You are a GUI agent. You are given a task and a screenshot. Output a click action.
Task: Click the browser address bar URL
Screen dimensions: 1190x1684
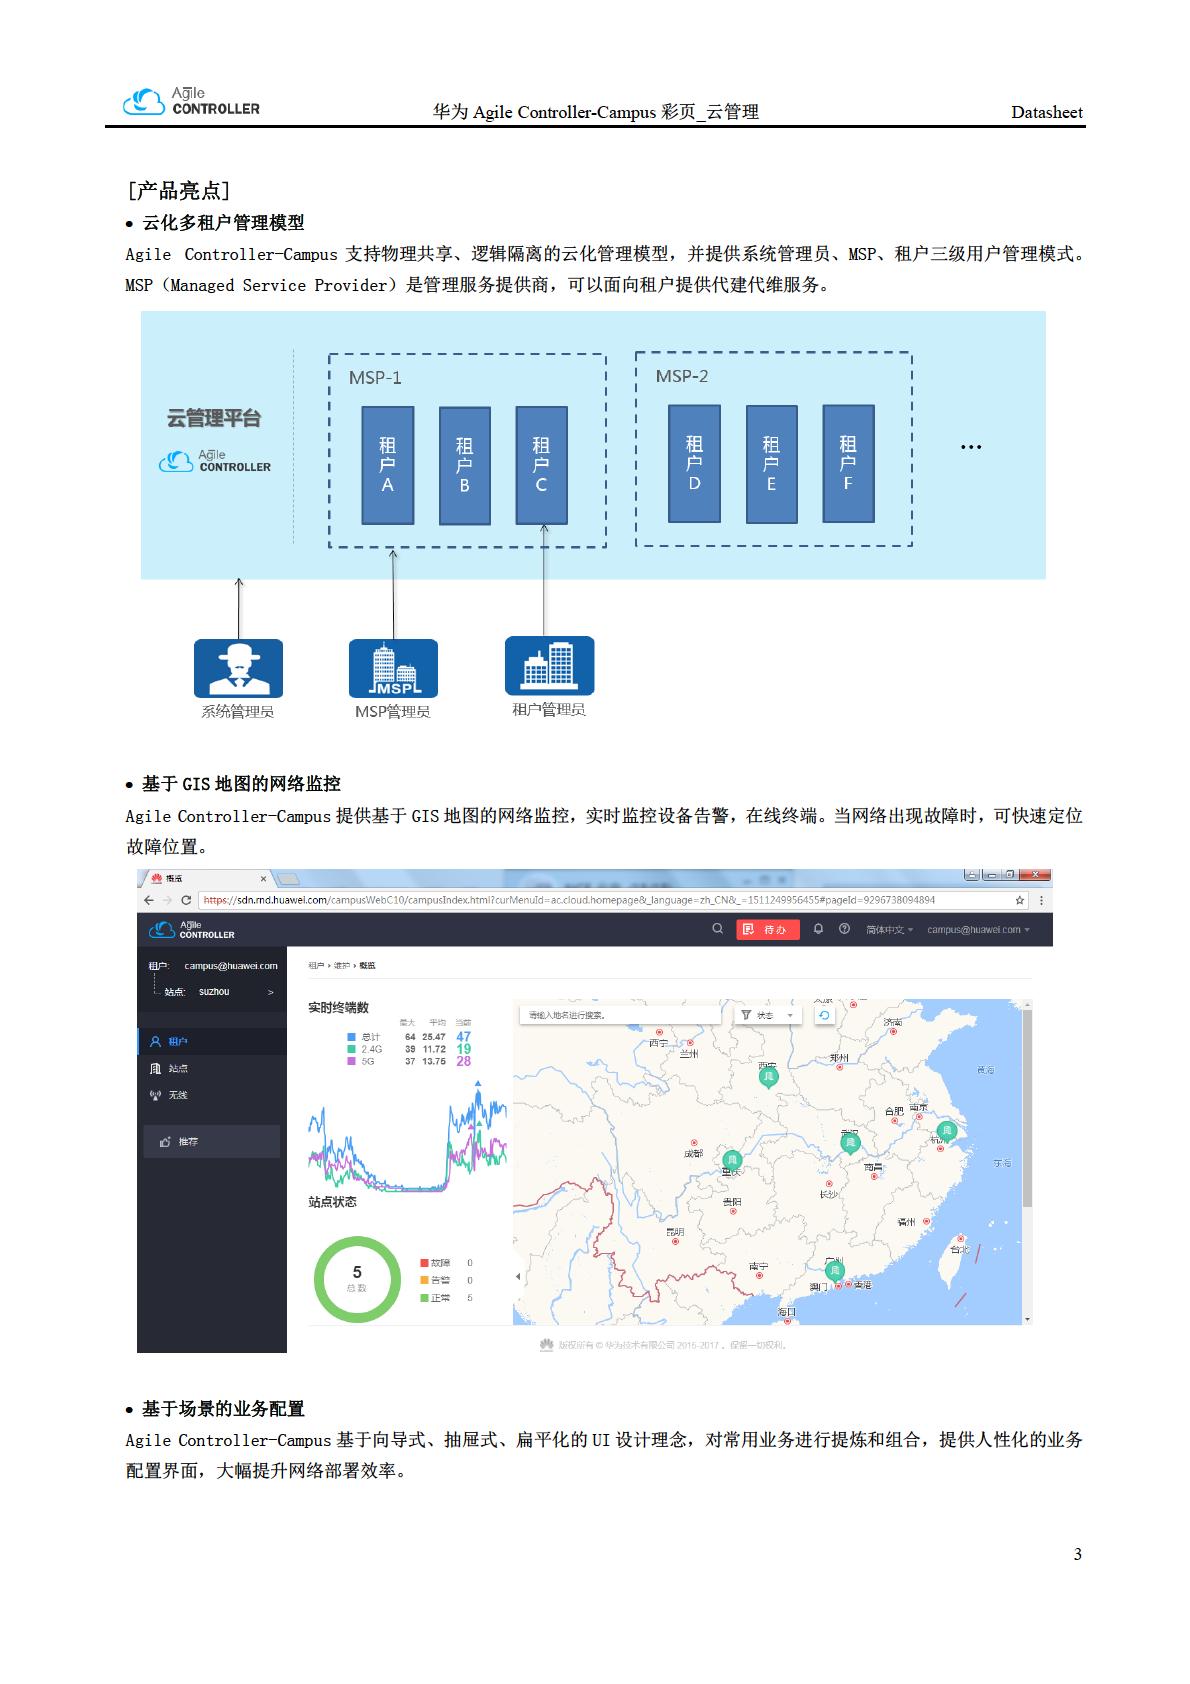tap(569, 900)
